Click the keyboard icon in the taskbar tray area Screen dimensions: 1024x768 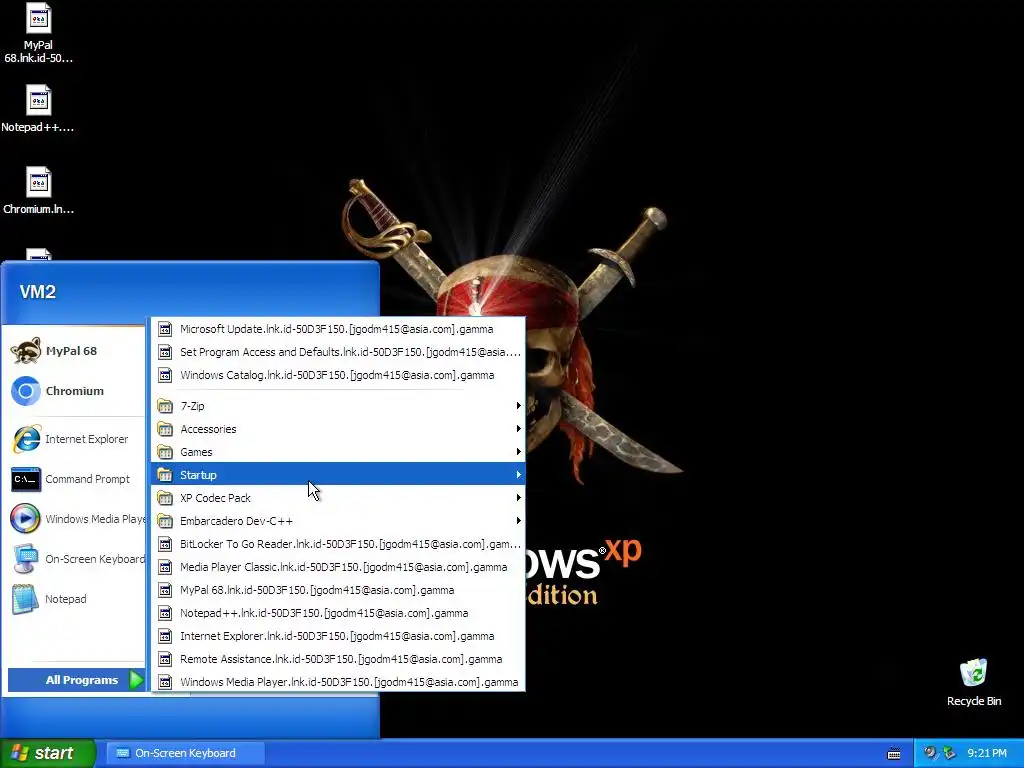click(894, 754)
